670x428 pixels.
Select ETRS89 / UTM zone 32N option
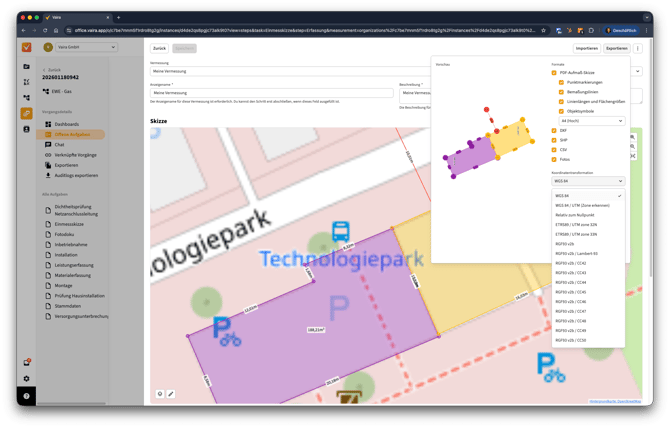coord(577,225)
